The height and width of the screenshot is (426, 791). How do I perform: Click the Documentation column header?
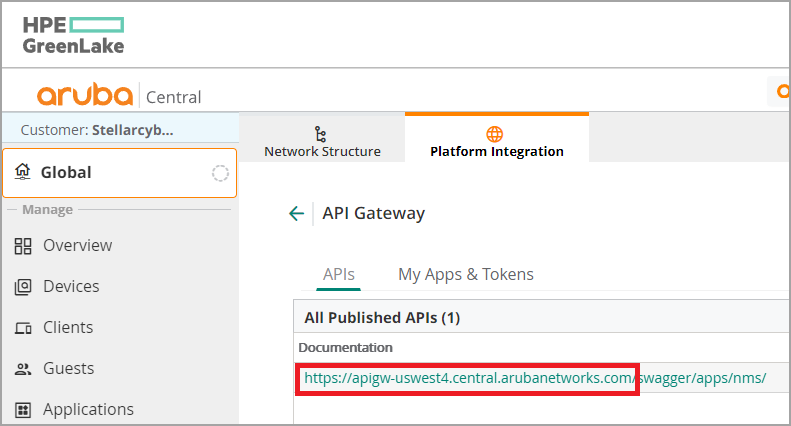[x=348, y=347]
